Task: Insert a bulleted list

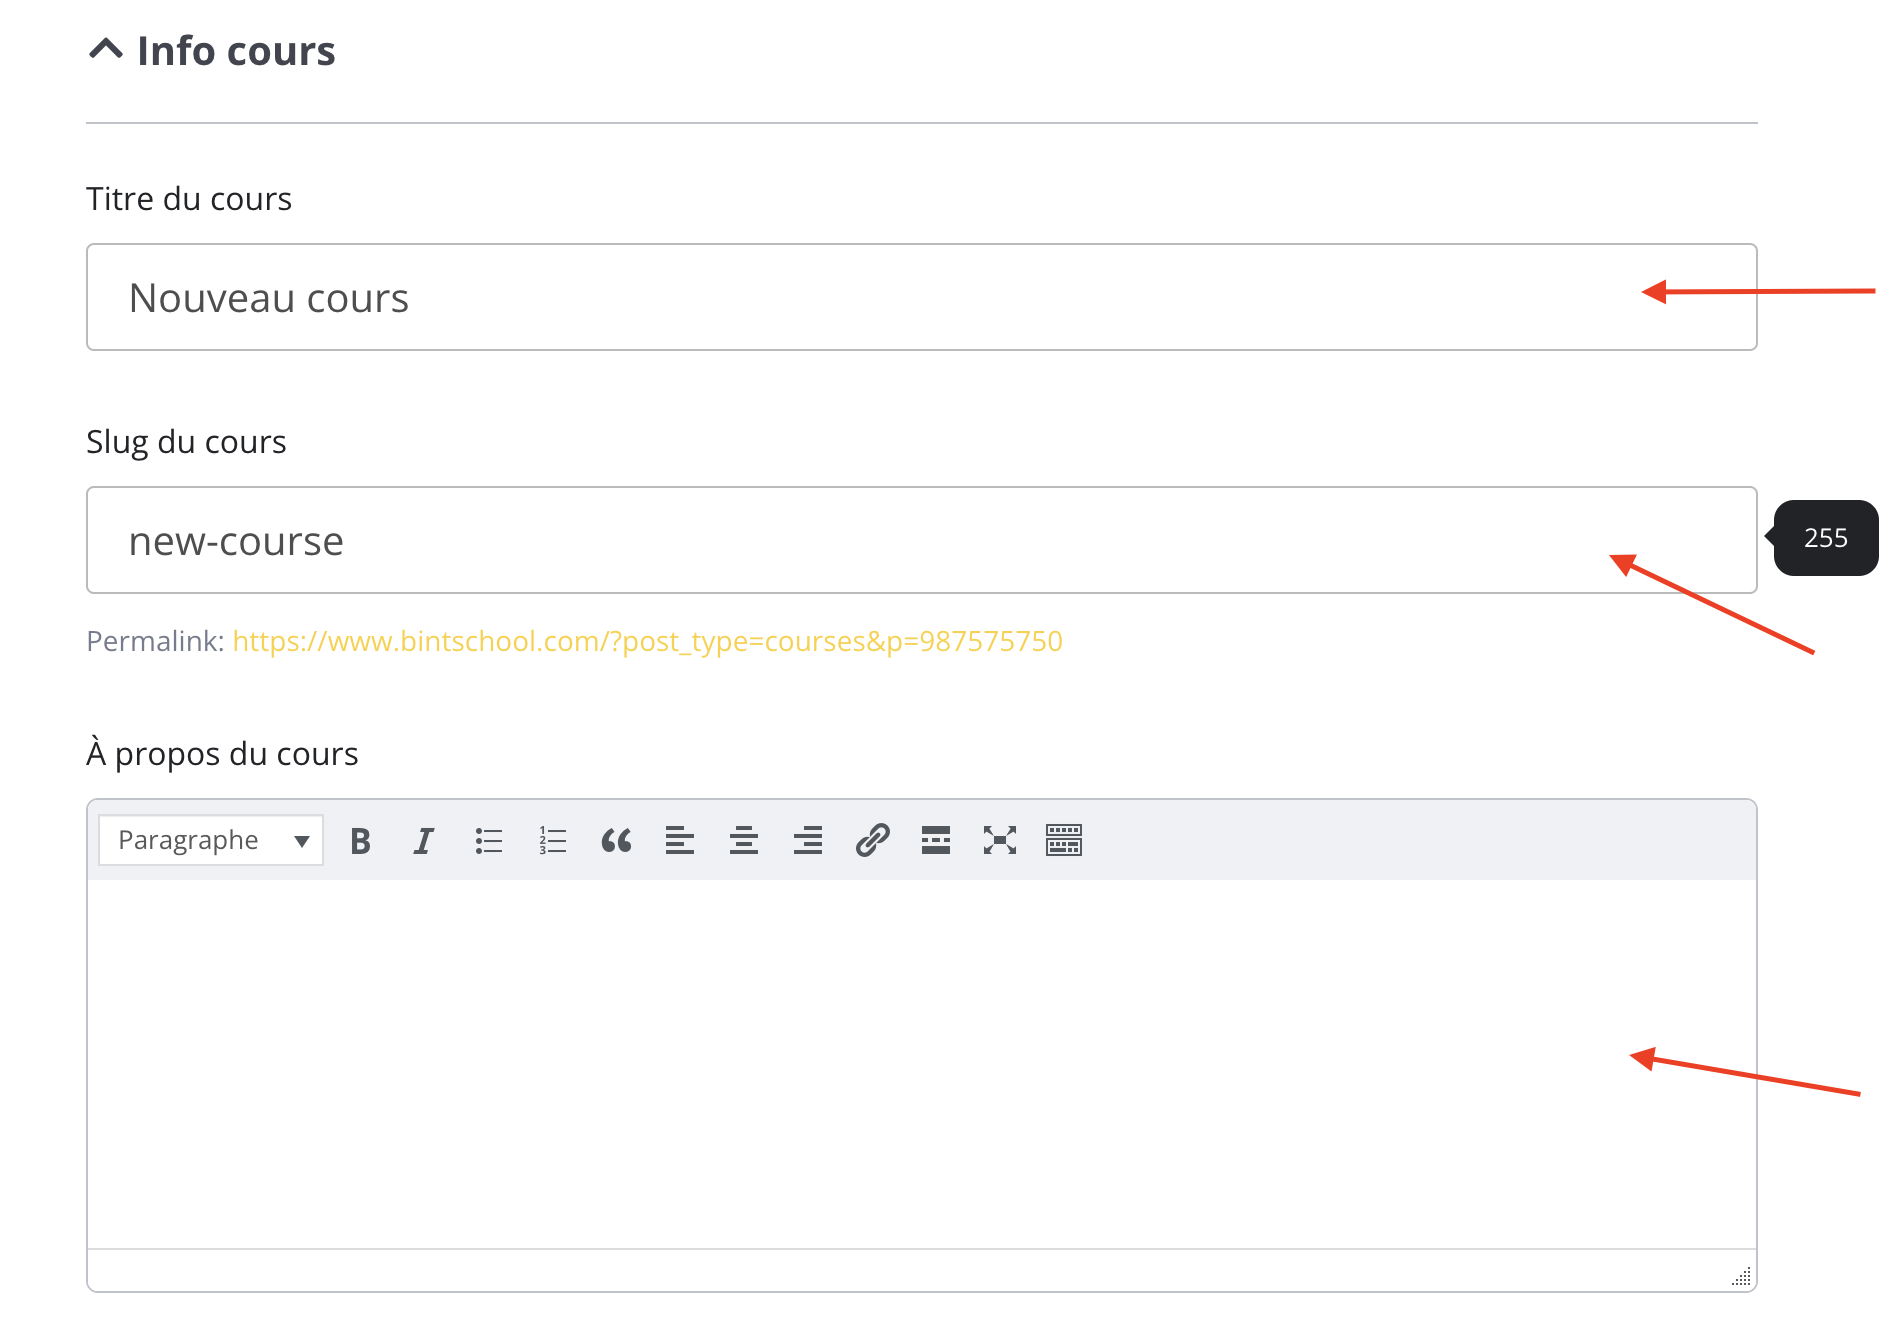Action: [x=488, y=841]
